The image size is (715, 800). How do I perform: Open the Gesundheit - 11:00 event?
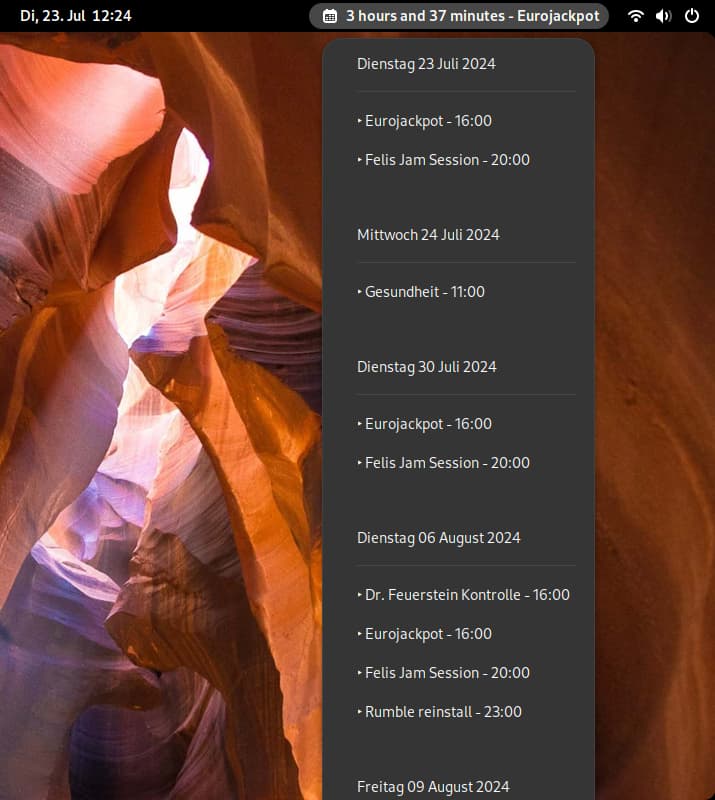click(421, 292)
